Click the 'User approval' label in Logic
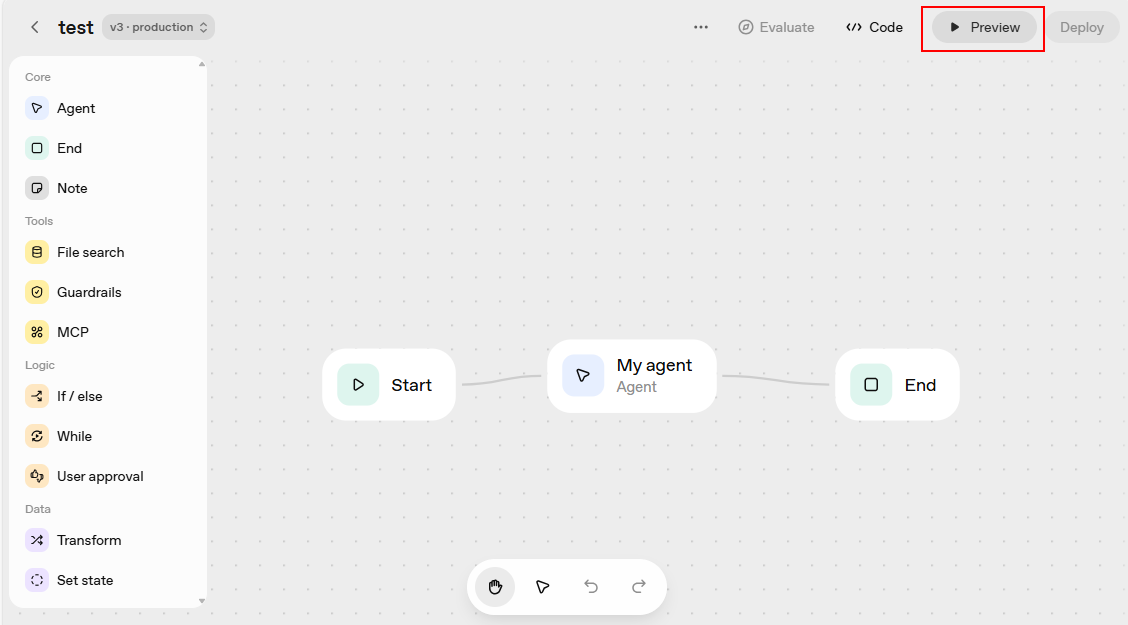Screen dimensions: 1128x625 click(x=100, y=477)
